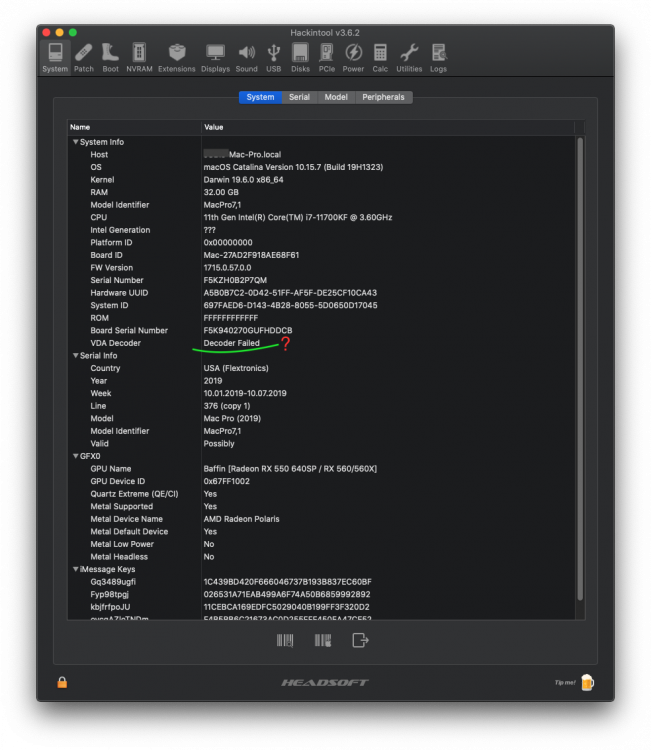
Task: Select the Quartz Extreme (QE/CI) row
Action: [x=321, y=494]
